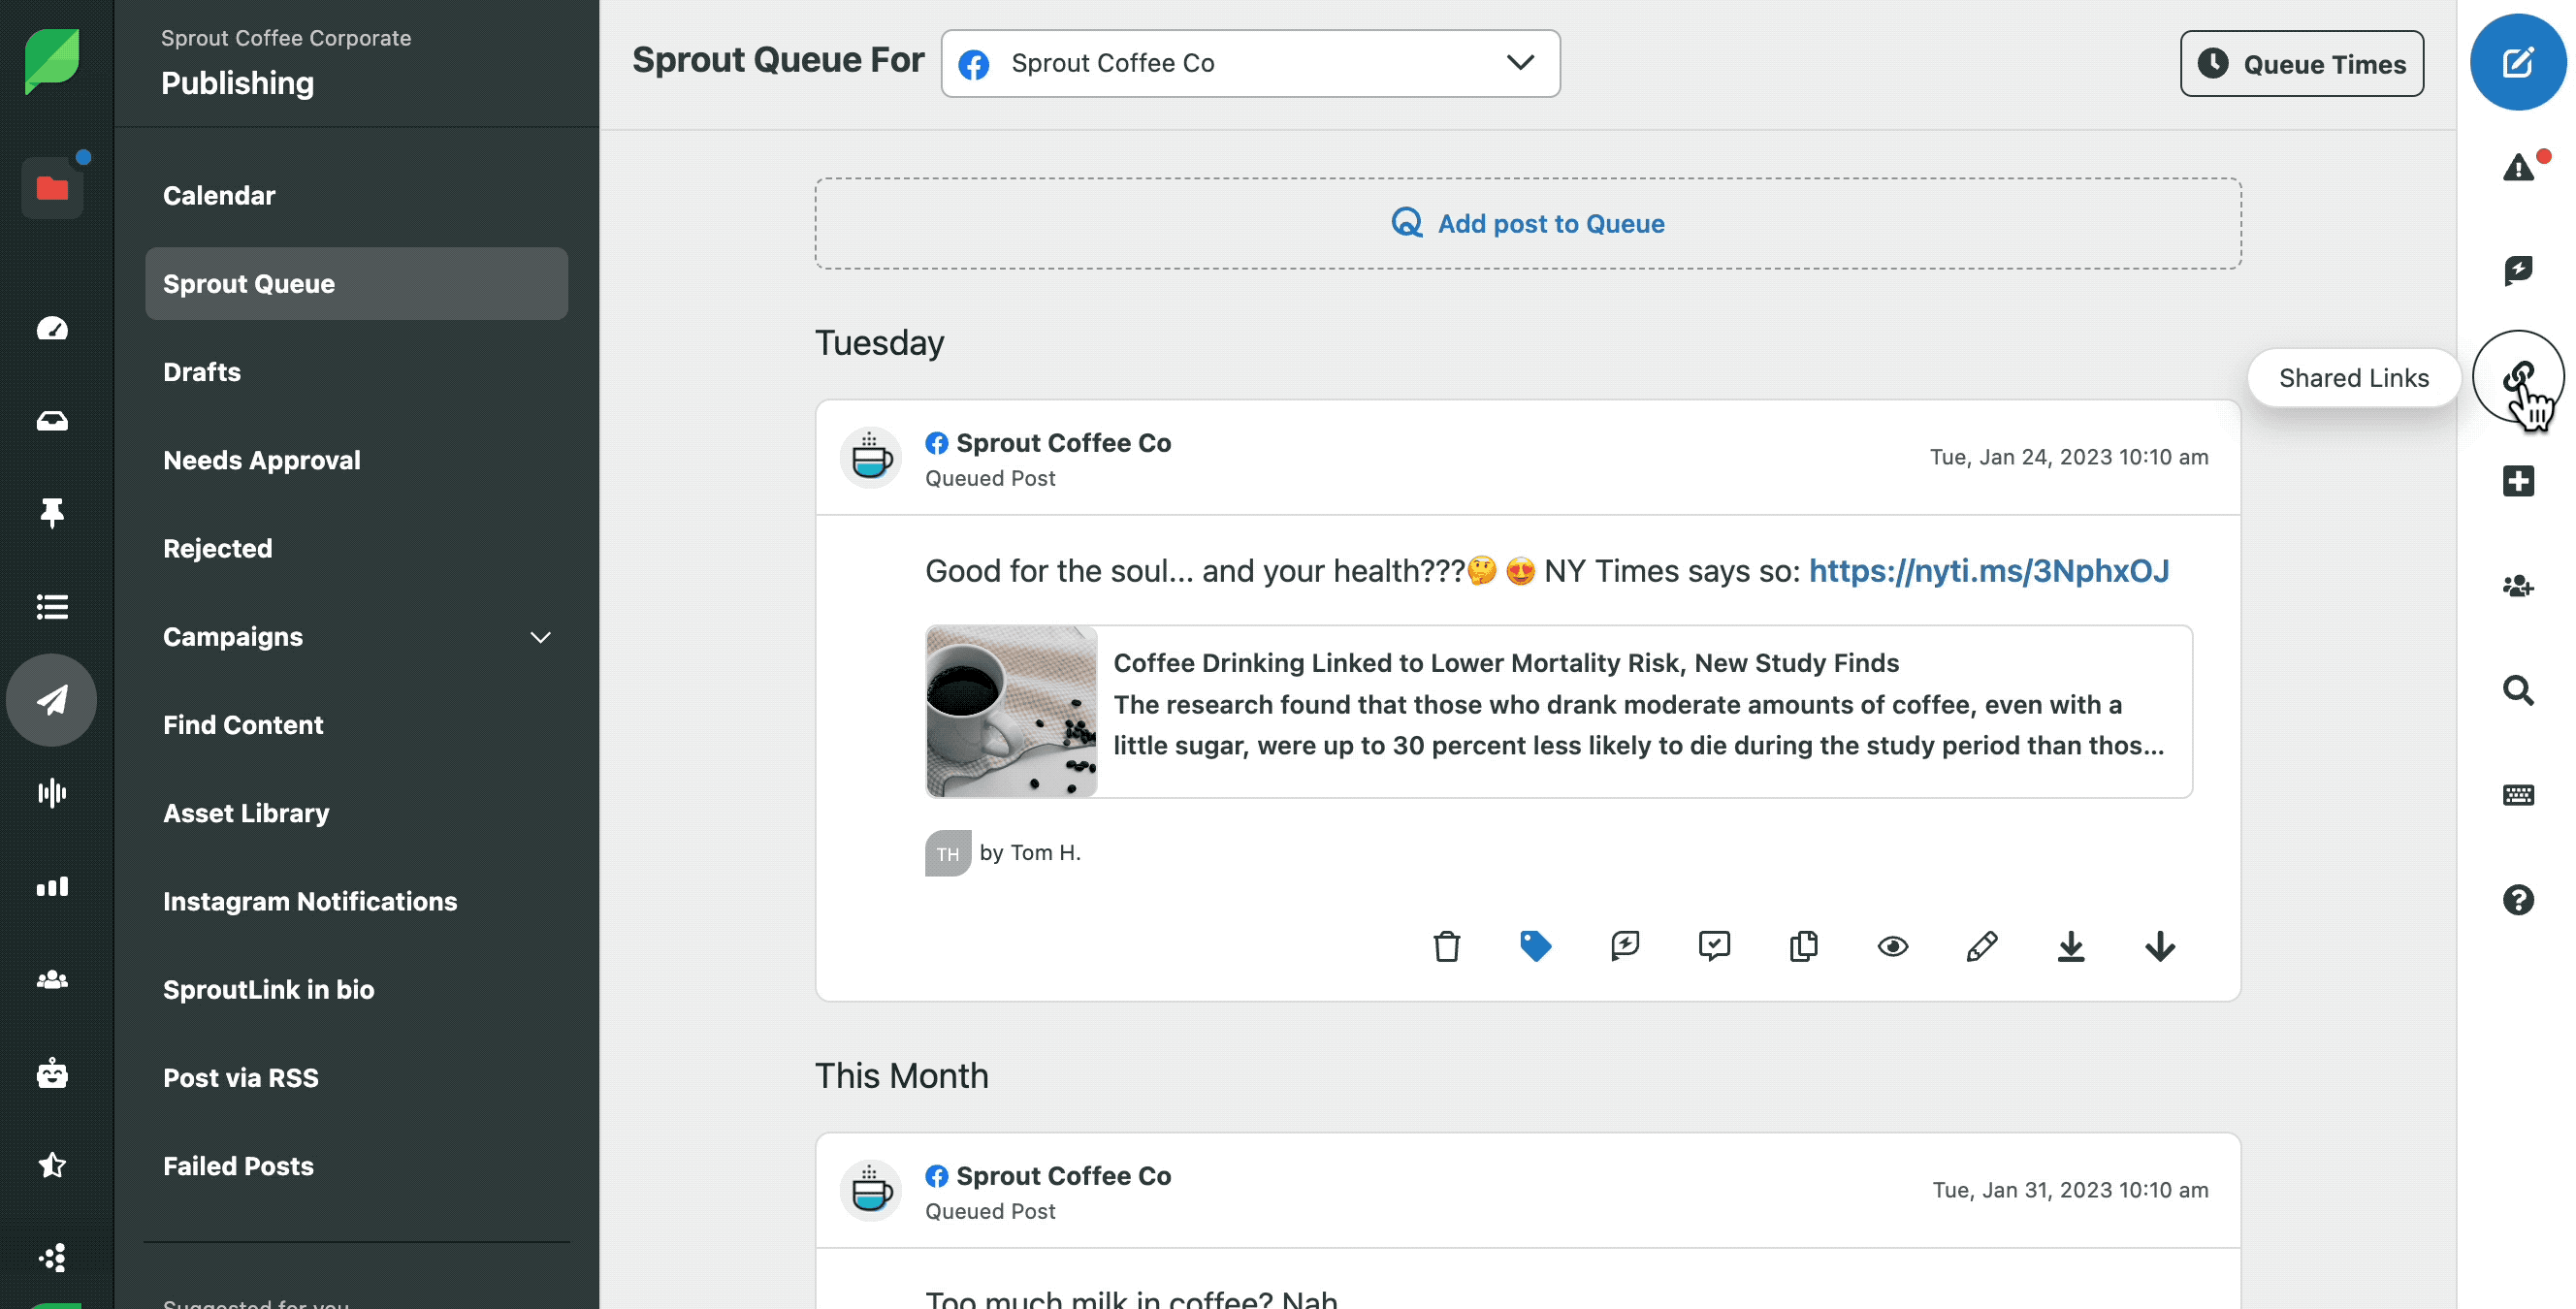Click Sprout Coffee Co name on Jan 24 post
This screenshot has width=2576, height=1309.
point(1063,443)
